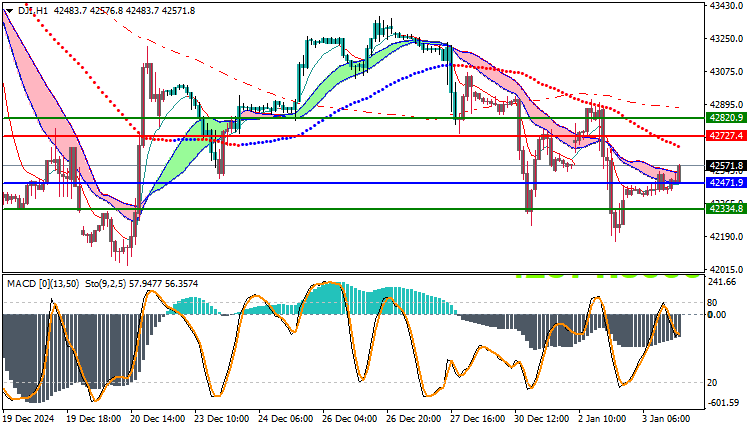750x430 pixels.
Task: Click the 19 Dec 2024 date label
Action: pos(29,419)
